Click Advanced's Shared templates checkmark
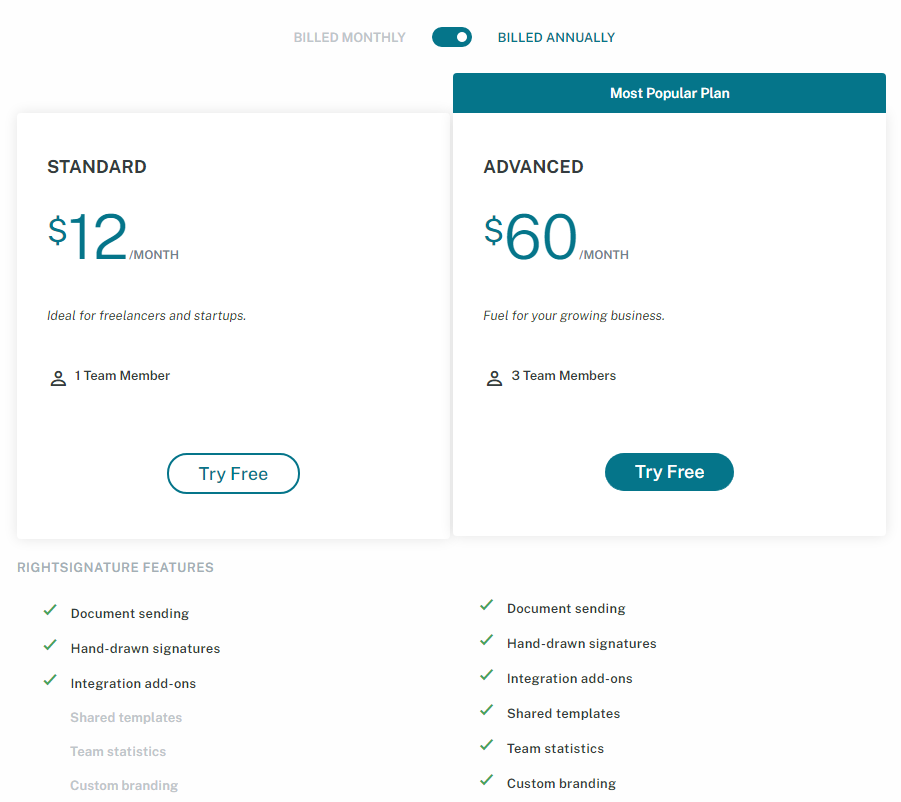The image size is (901, 802). (x=487, y=710)
